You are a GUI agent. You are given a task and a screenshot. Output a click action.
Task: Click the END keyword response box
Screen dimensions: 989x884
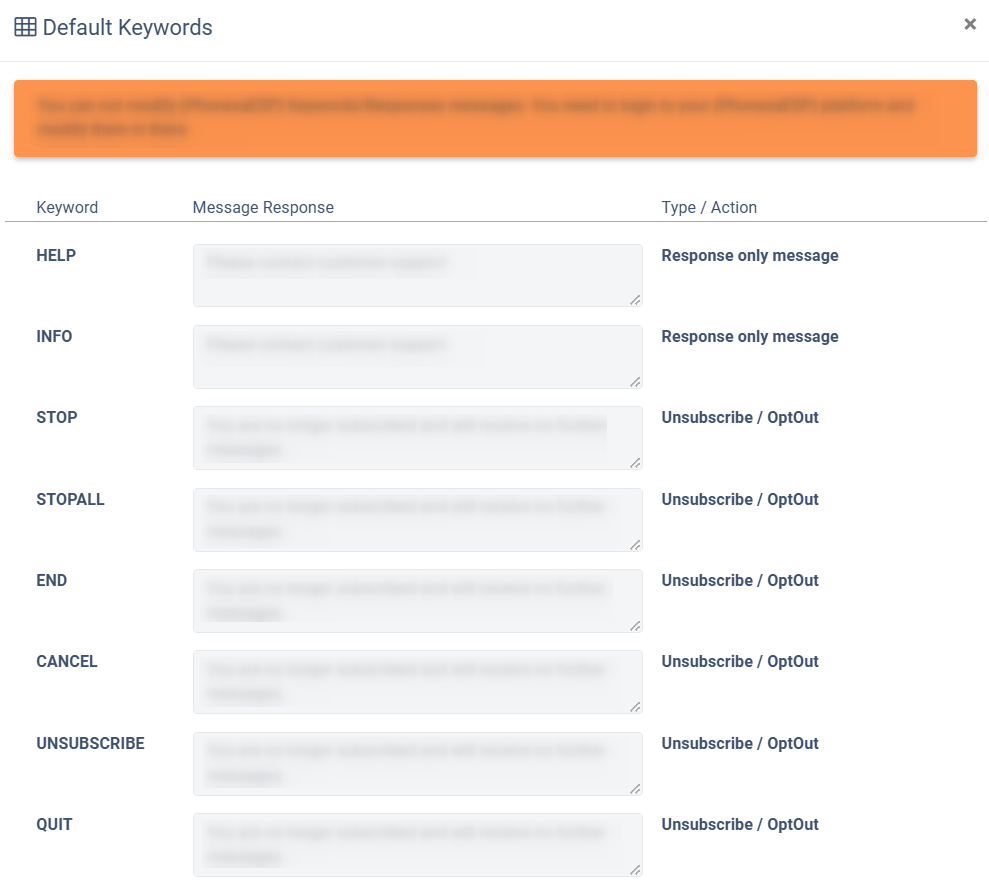coord(417,600)
